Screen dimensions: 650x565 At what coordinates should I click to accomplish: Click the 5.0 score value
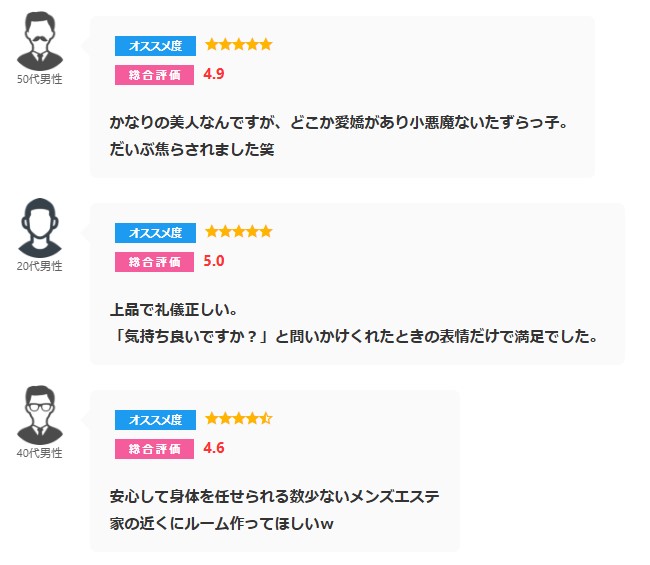coord(213,261)
